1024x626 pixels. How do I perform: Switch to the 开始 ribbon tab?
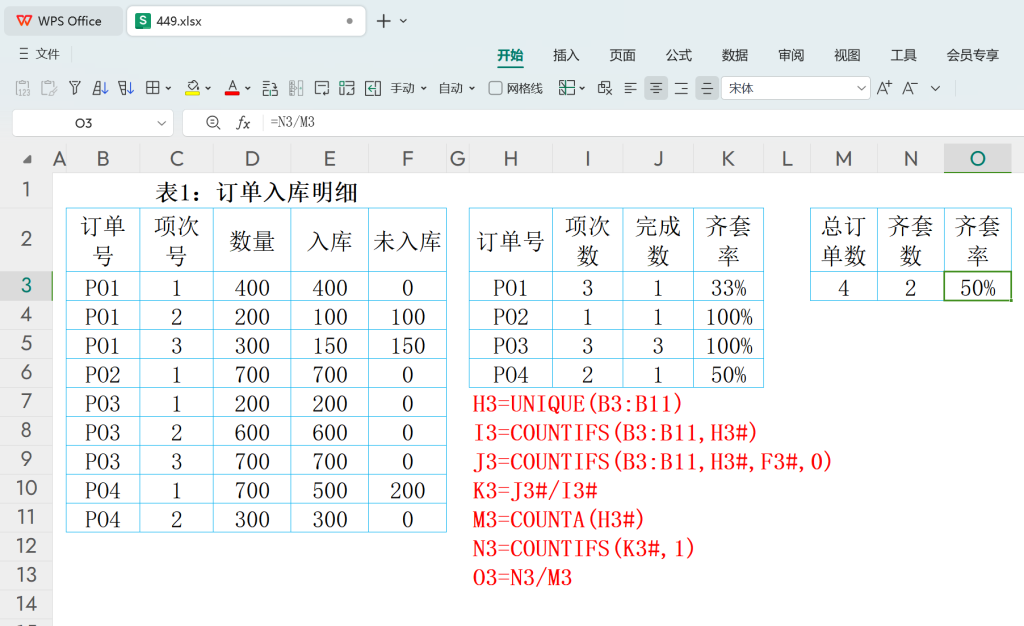point(510,55)
